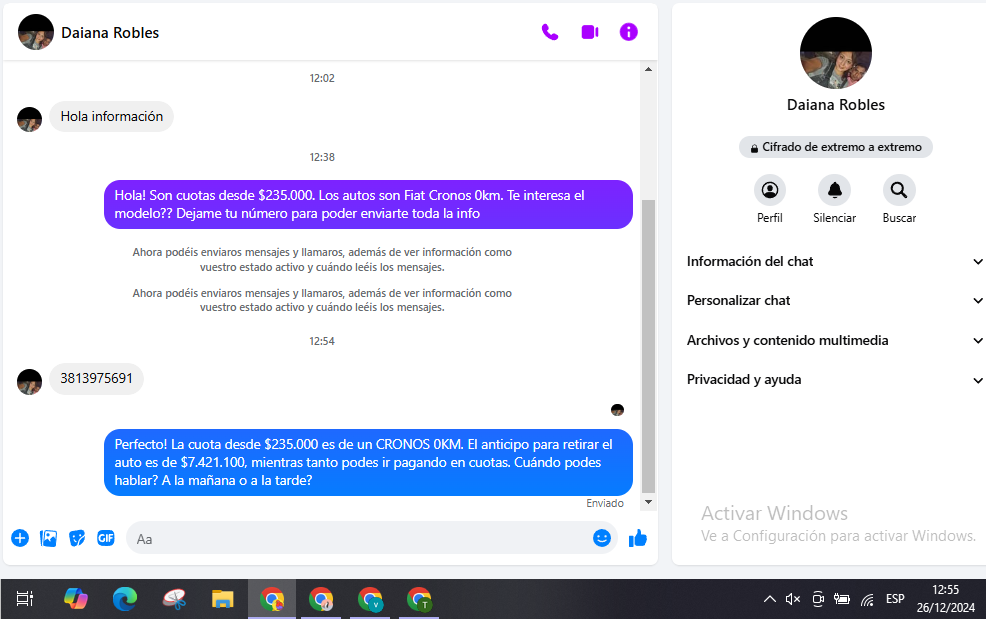The image size is (986, 619).
Task: Choose a sticker from the sticker icon
Action: click(77, 538)
